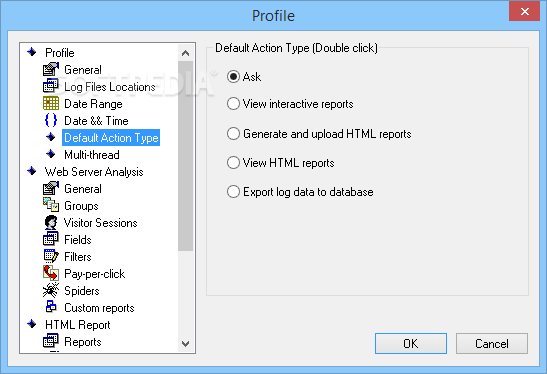Click the Profile root node star icon
Viewport: 547px width, 374px height.
[32, 52]
